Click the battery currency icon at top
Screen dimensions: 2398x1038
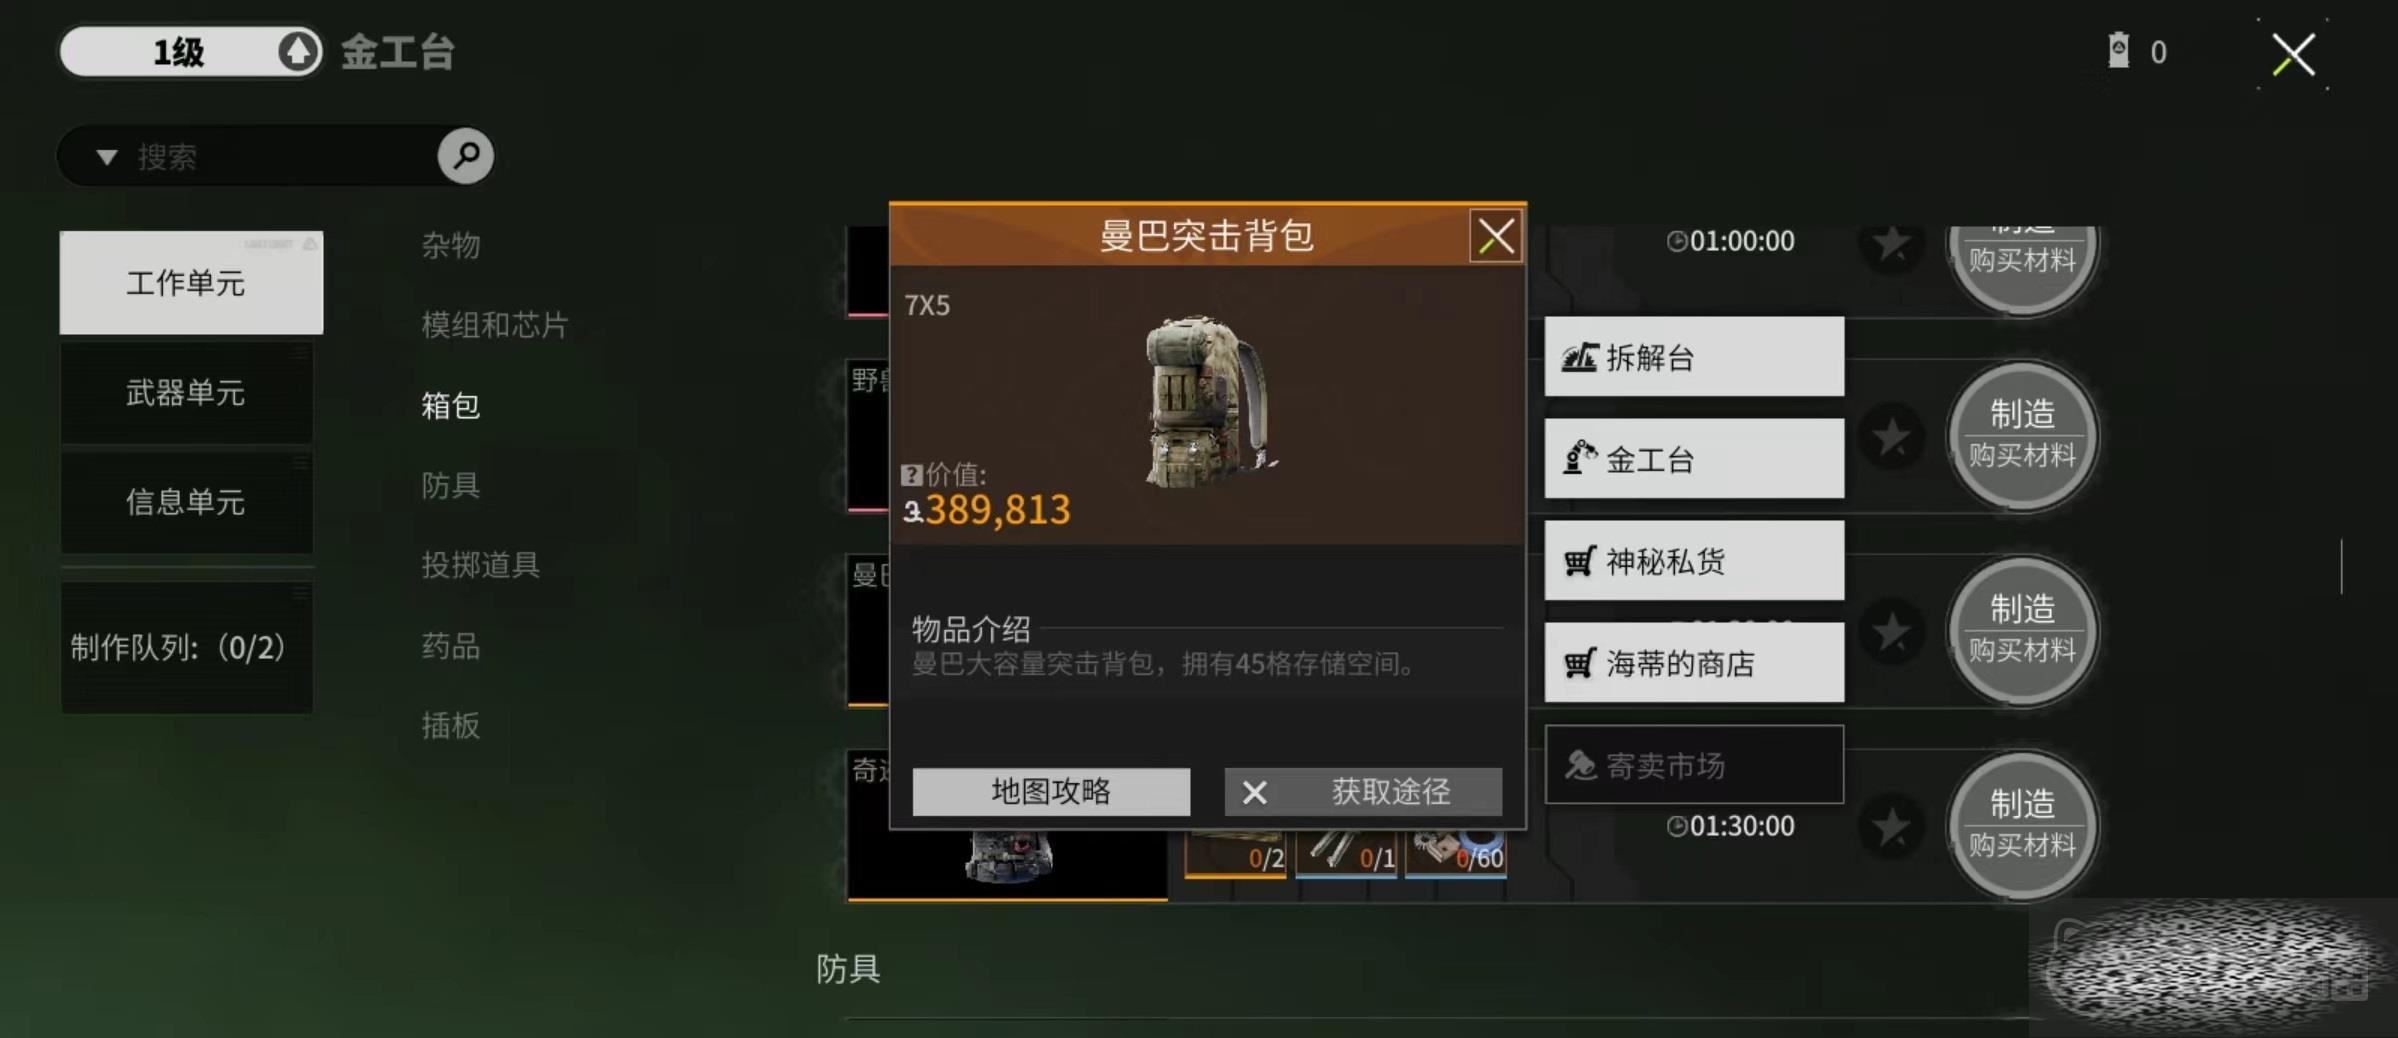(2118, 51)
